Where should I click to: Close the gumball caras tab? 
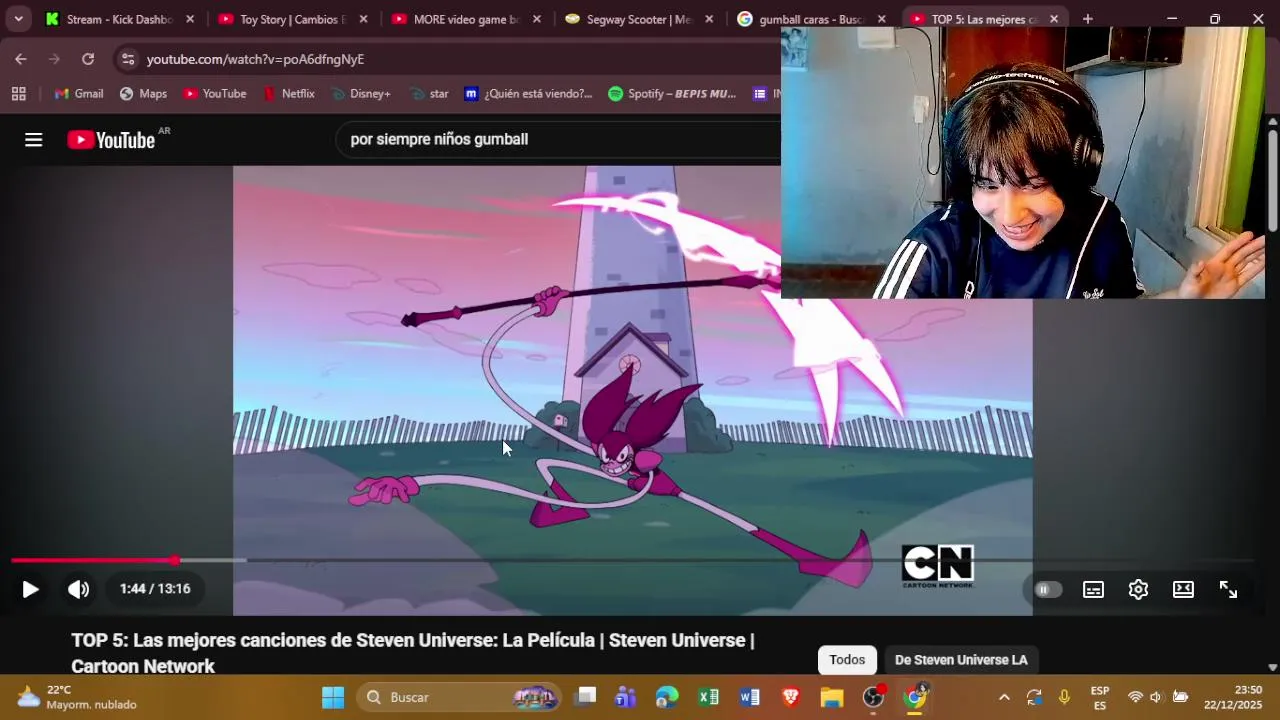click(881, 19)
